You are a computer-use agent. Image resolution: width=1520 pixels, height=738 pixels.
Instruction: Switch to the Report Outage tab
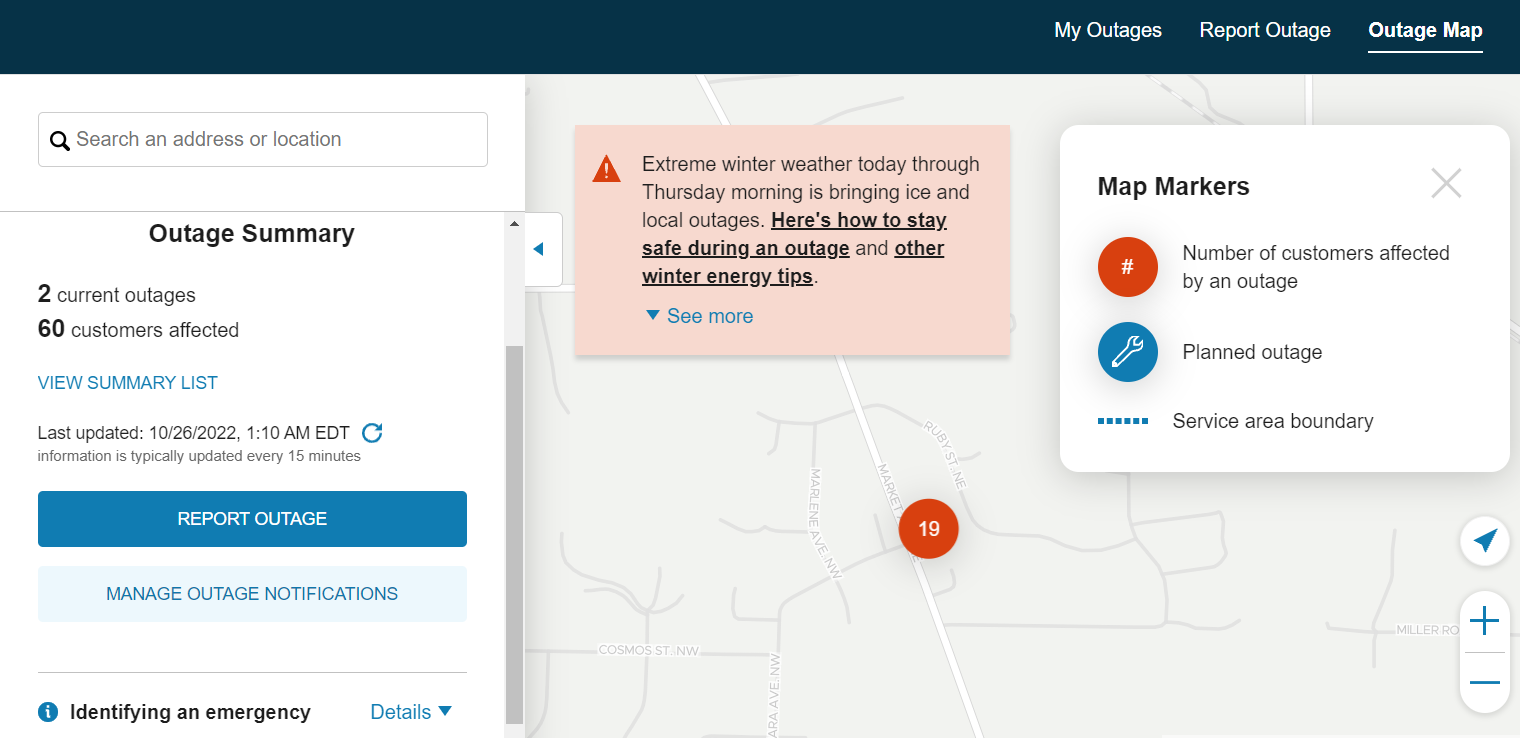point(1264,30)
